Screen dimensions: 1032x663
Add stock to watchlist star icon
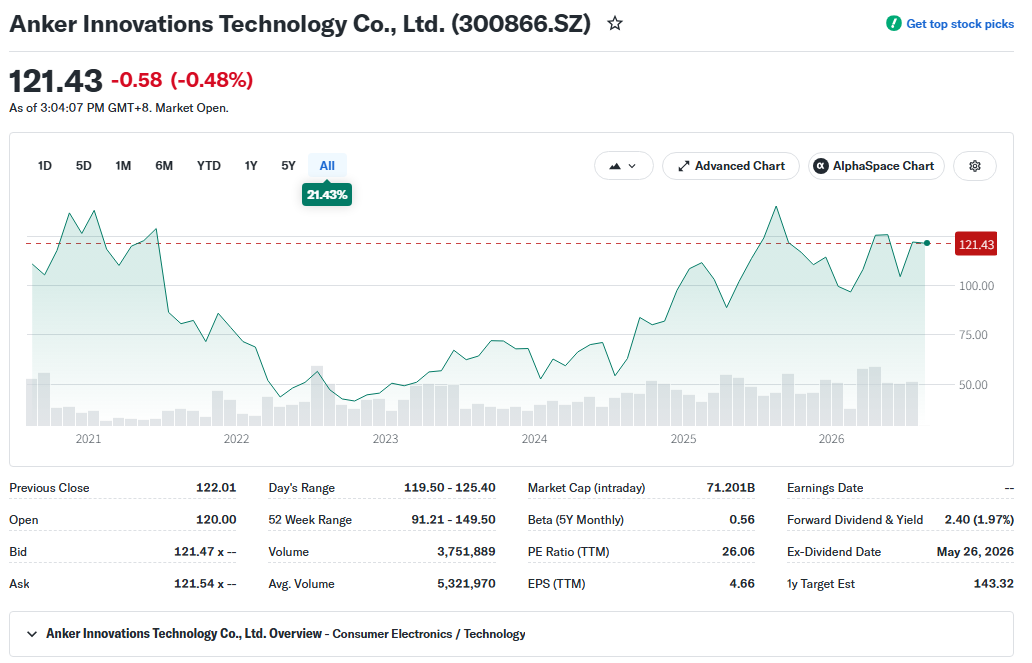[x=615, y=24]
